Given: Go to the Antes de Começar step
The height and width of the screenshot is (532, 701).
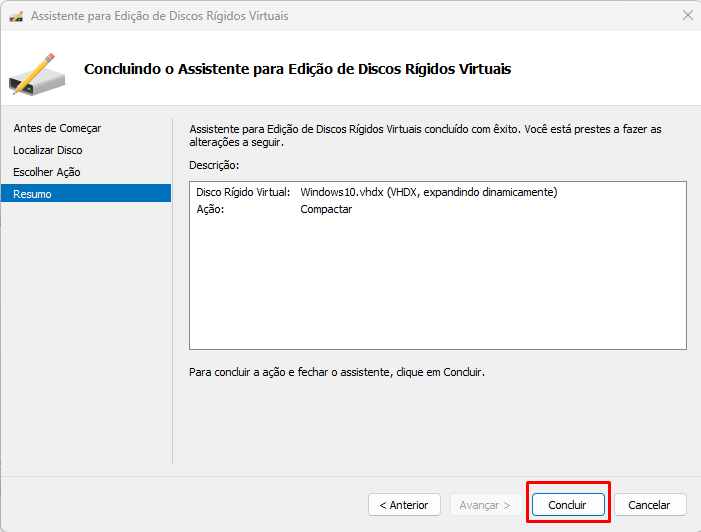Looking at the screenshot, I should [x=57, y=128].
